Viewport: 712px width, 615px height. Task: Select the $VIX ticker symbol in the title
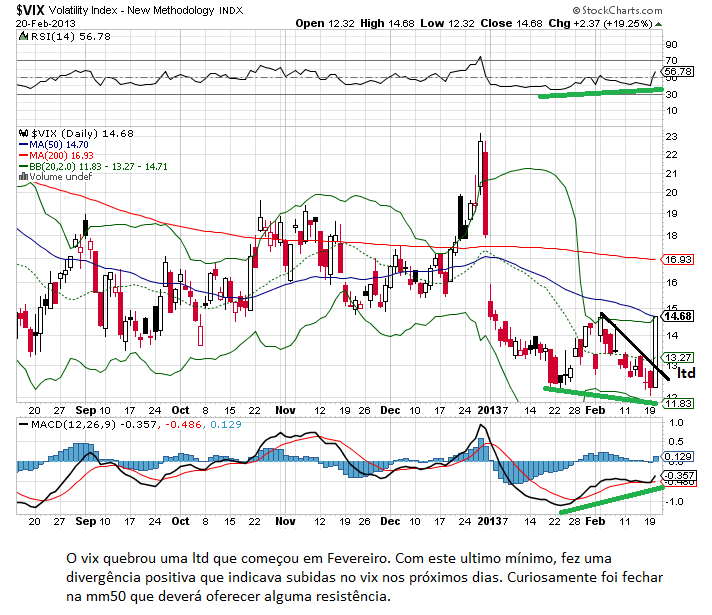point(30,10)
